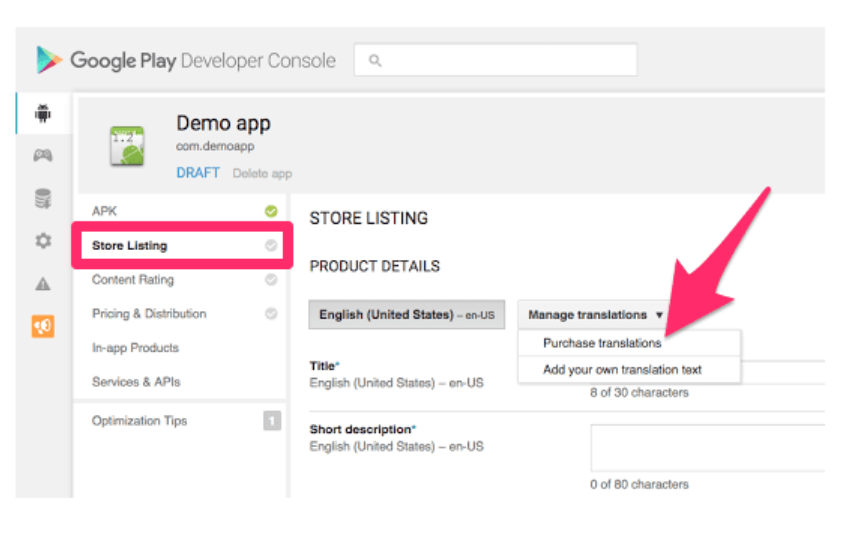Click the PRODUCT DETAILS heading
The image size is (847, 541).
(374, 266)
